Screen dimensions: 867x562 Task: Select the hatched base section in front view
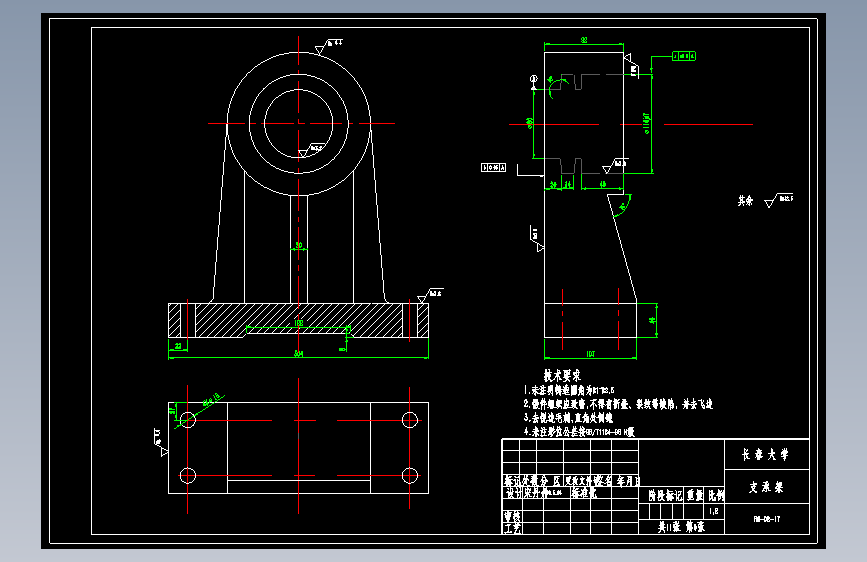click(299, 320)
